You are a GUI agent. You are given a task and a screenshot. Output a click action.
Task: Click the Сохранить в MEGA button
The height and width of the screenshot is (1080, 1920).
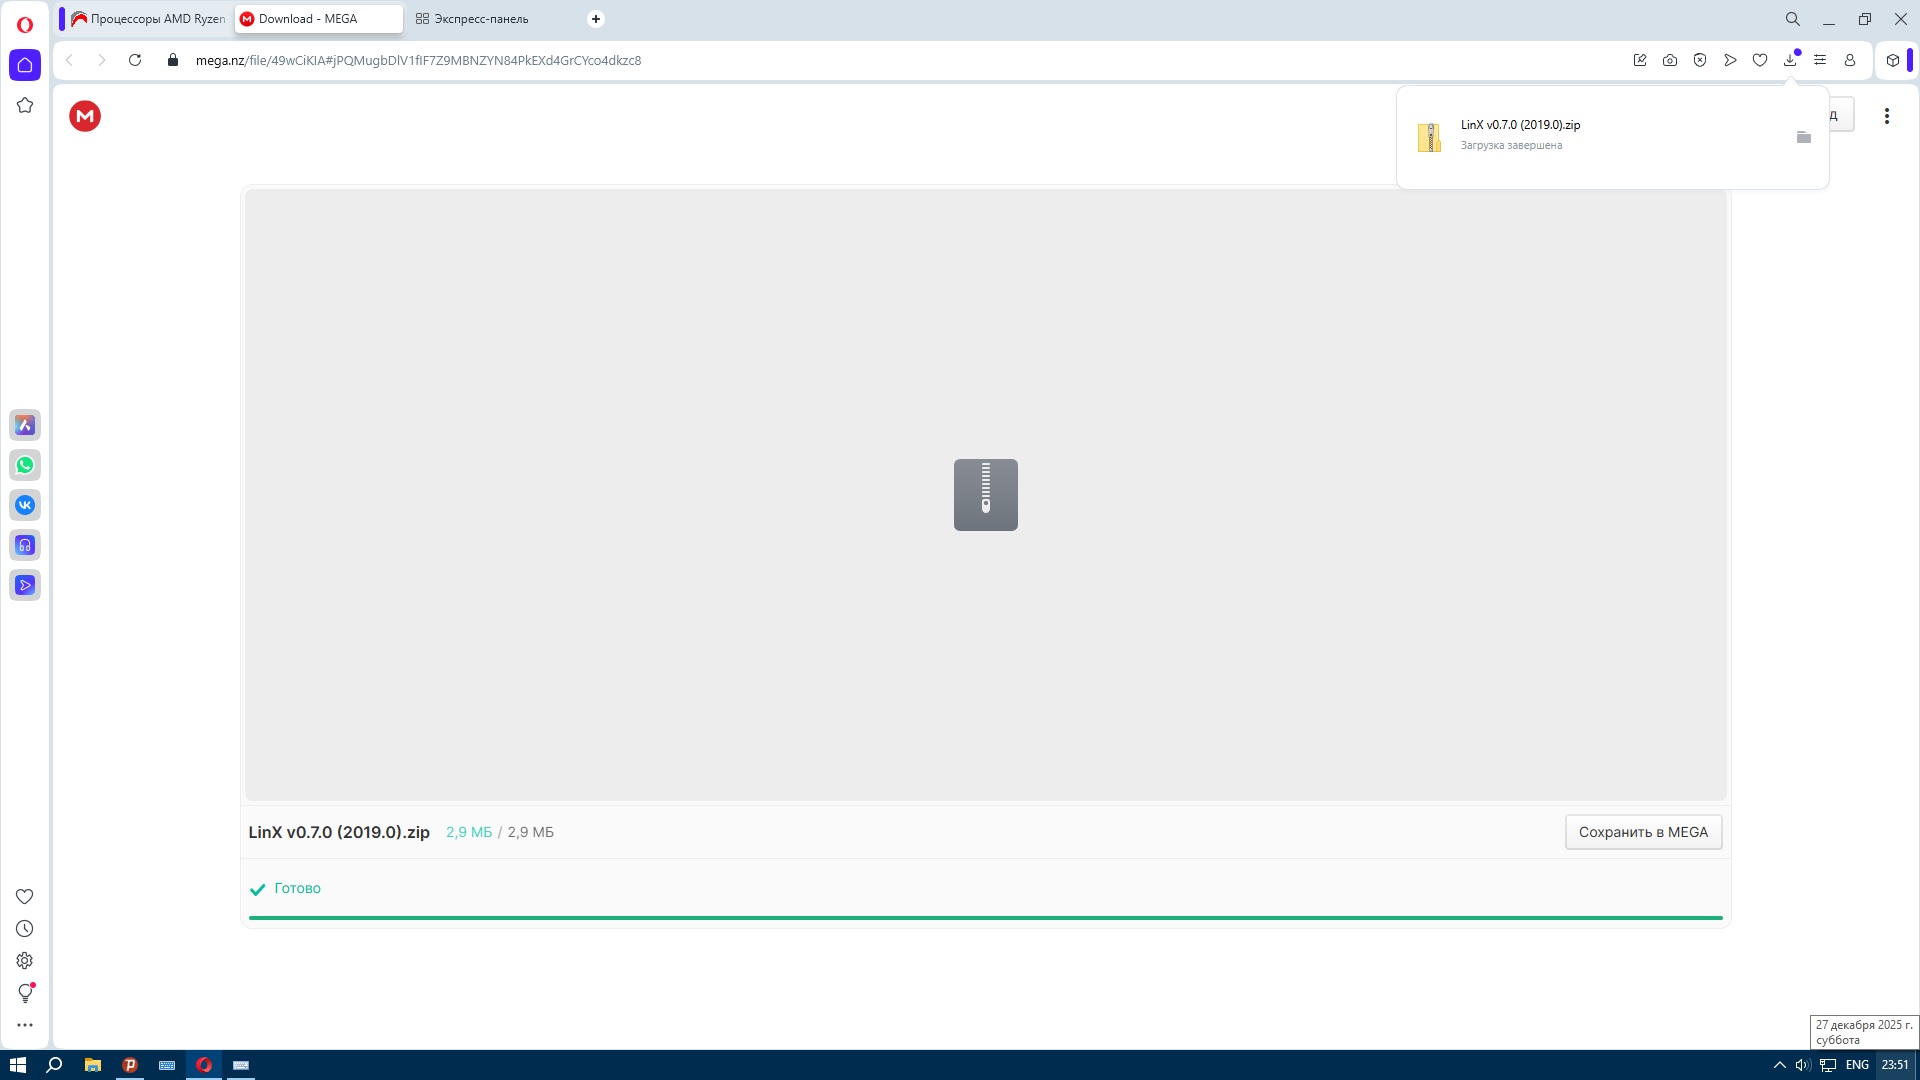1643,831
